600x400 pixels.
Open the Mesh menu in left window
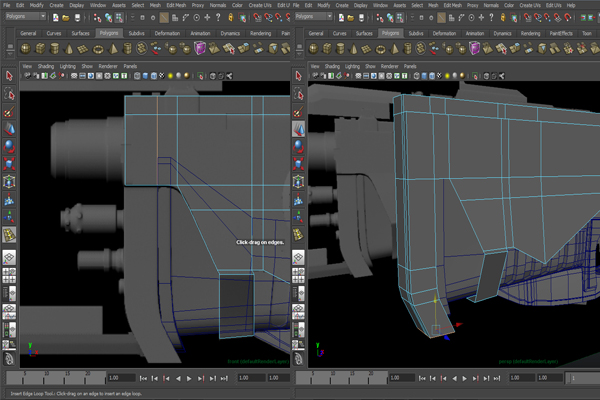click(x=155, y=5)
